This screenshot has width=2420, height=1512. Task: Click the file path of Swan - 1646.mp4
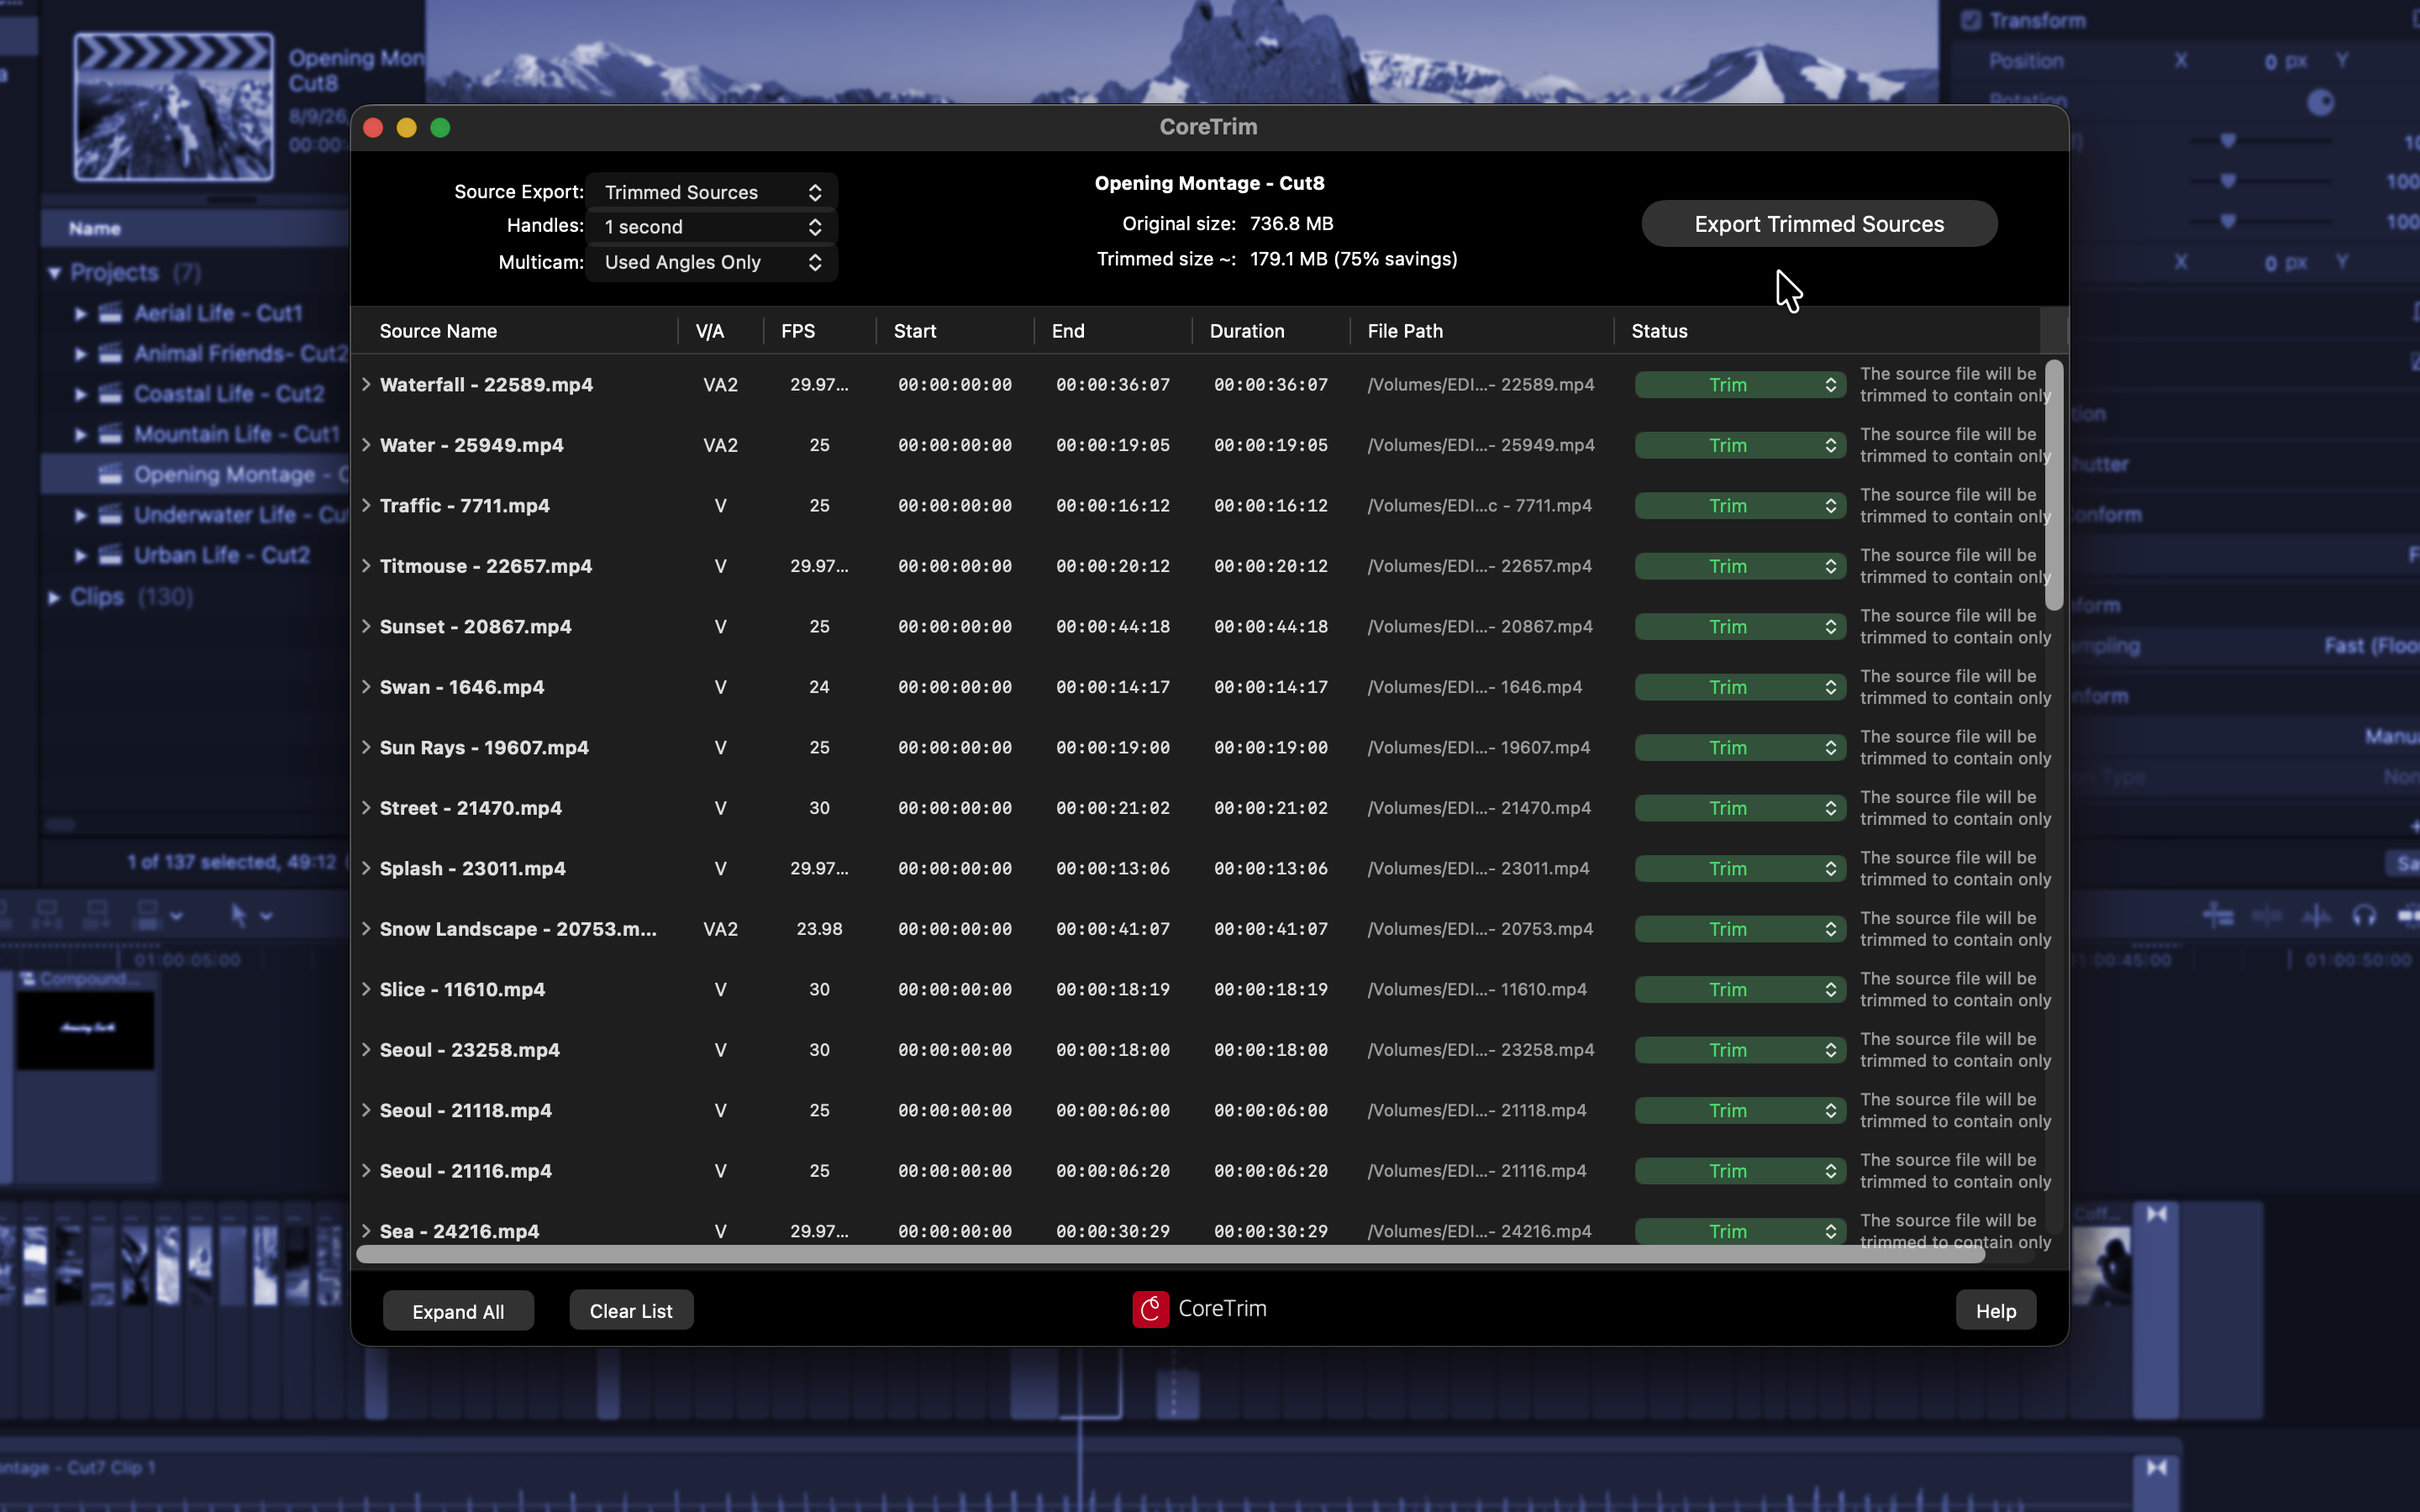point(1475,687)
